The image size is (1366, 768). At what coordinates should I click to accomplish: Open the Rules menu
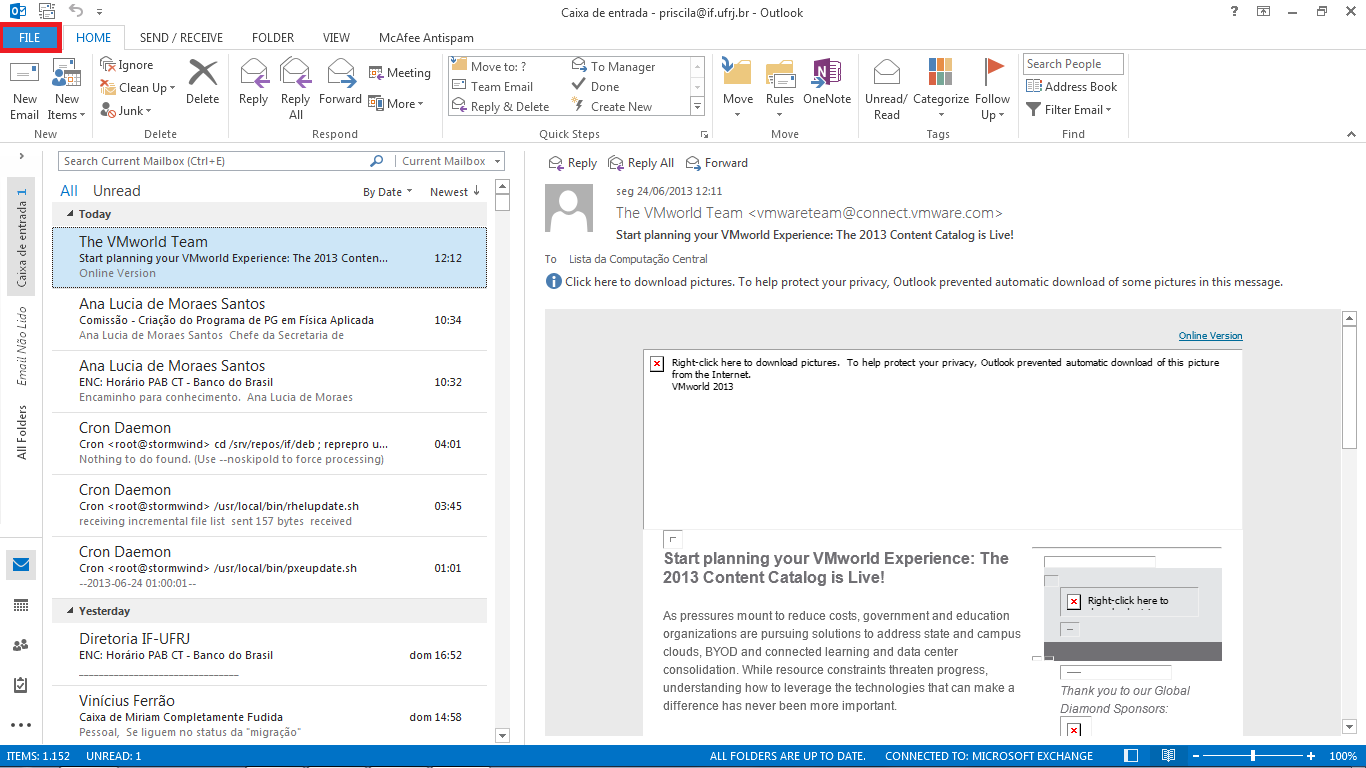pos(780,89)
